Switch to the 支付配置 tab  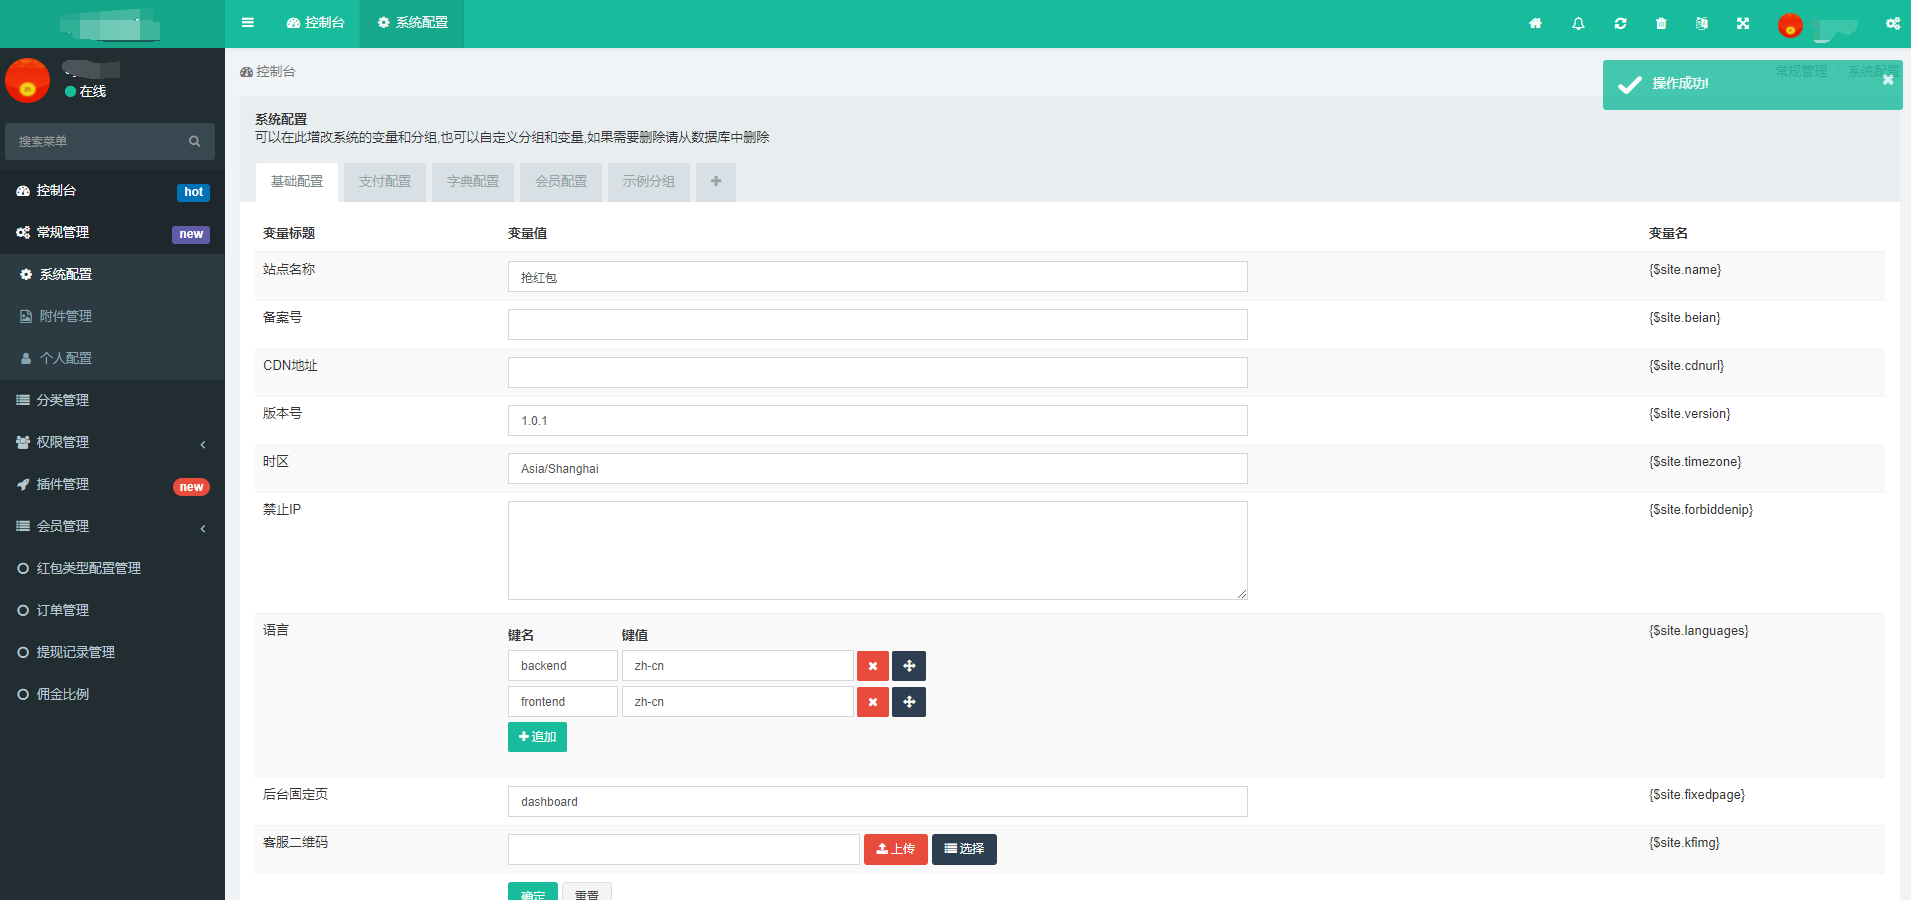pos(385,182)
